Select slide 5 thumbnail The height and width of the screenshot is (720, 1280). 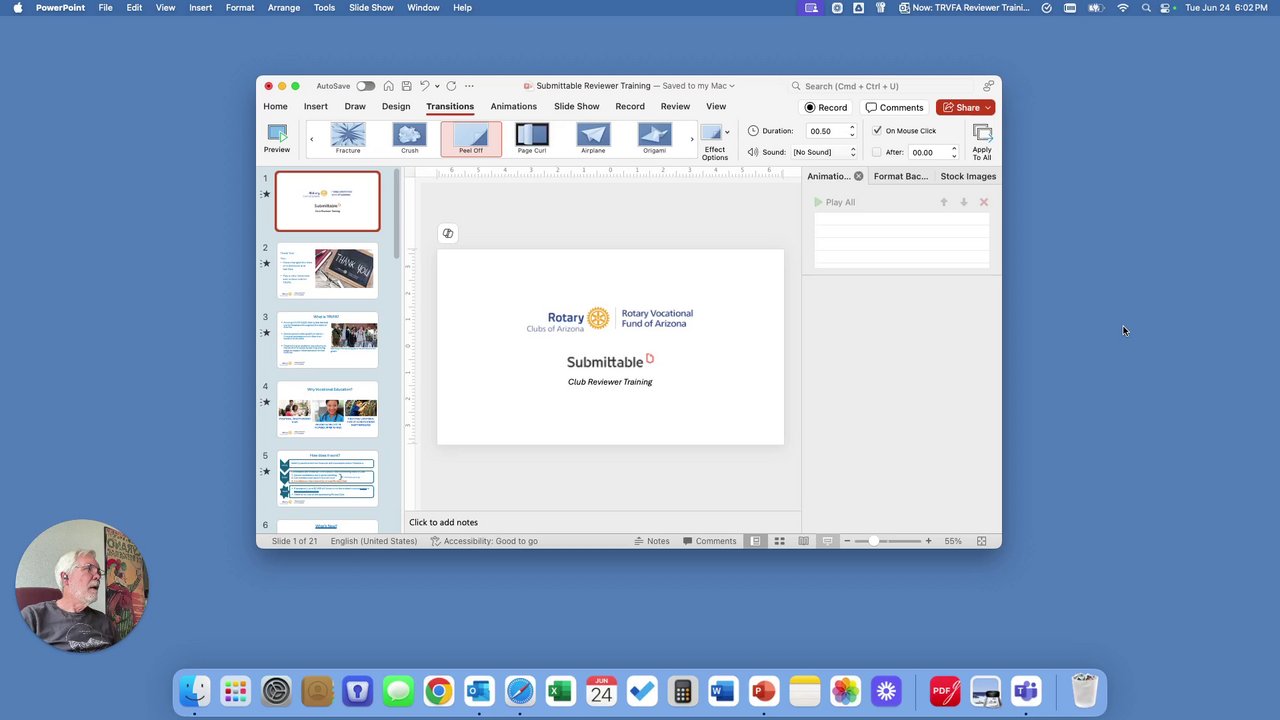coord(328,479)
